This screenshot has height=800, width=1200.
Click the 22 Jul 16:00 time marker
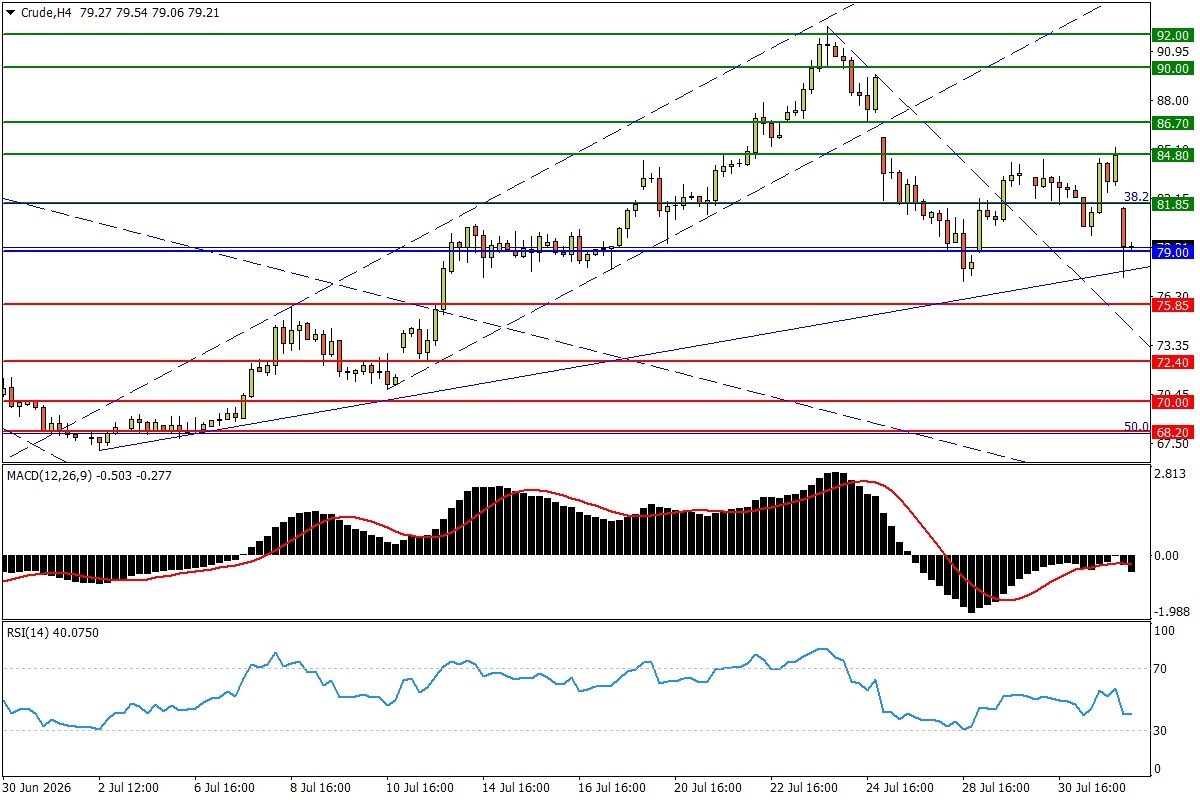[x=805, y=788]
